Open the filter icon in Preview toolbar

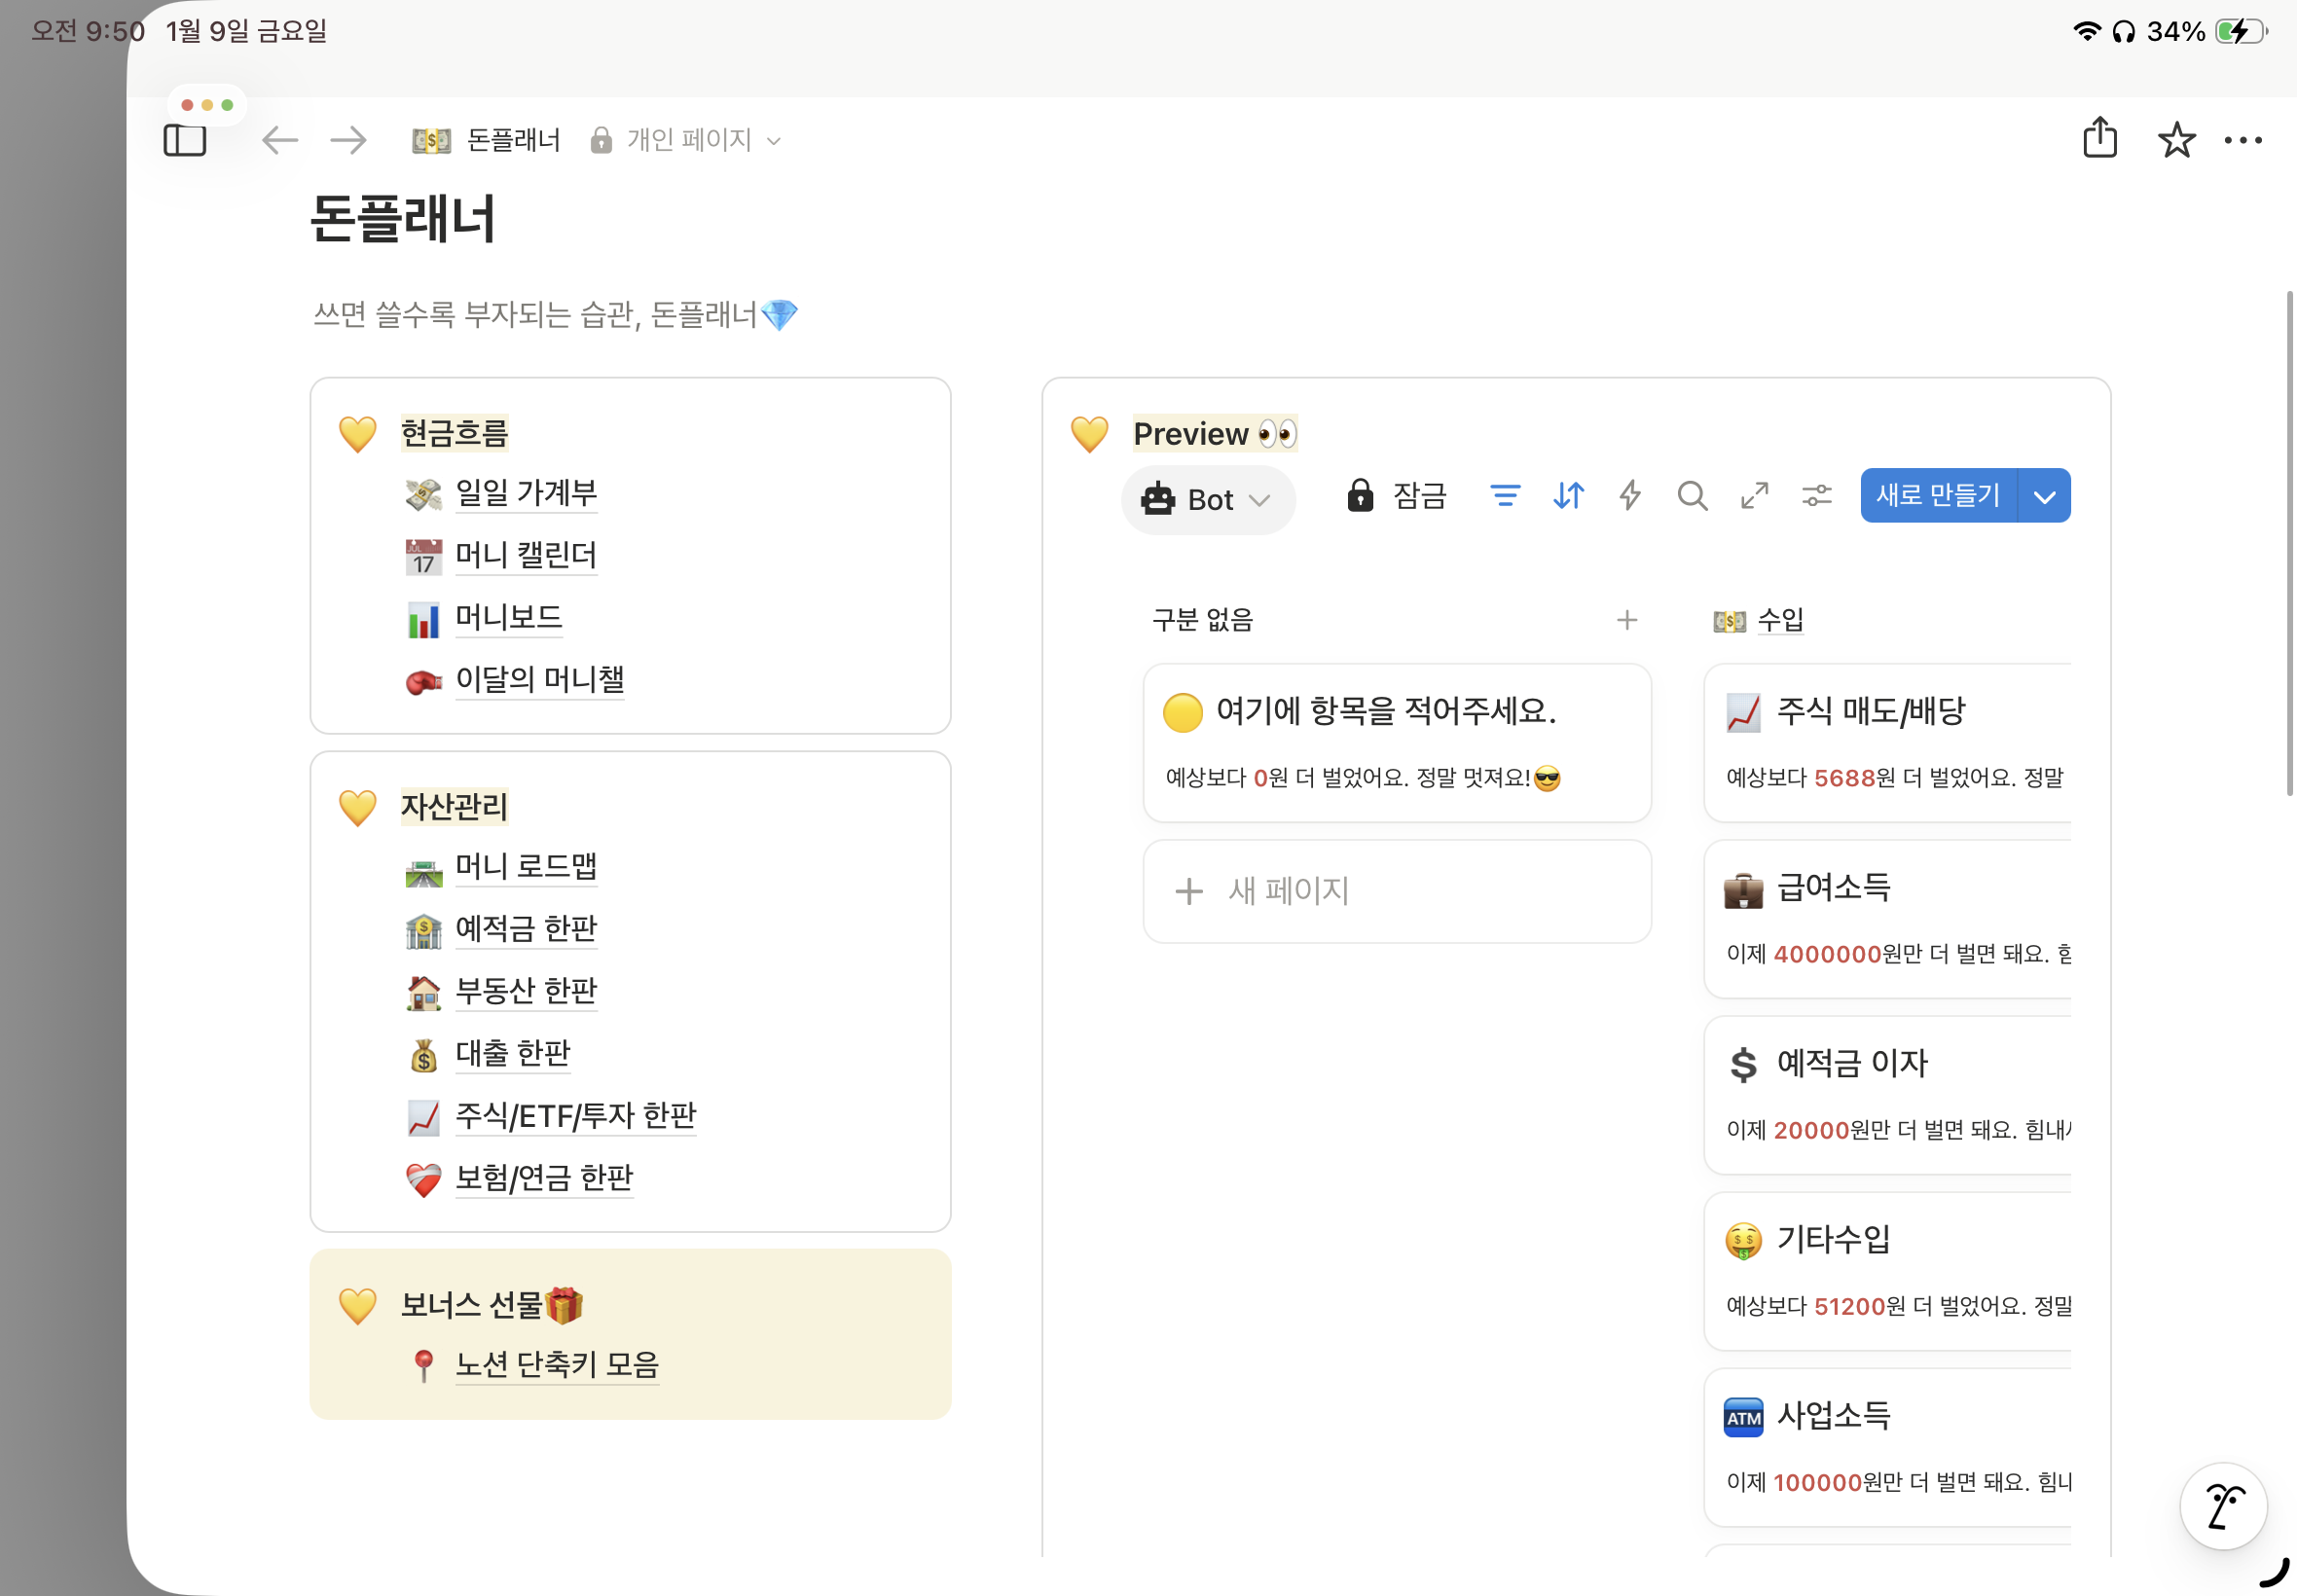point(1505,495)
